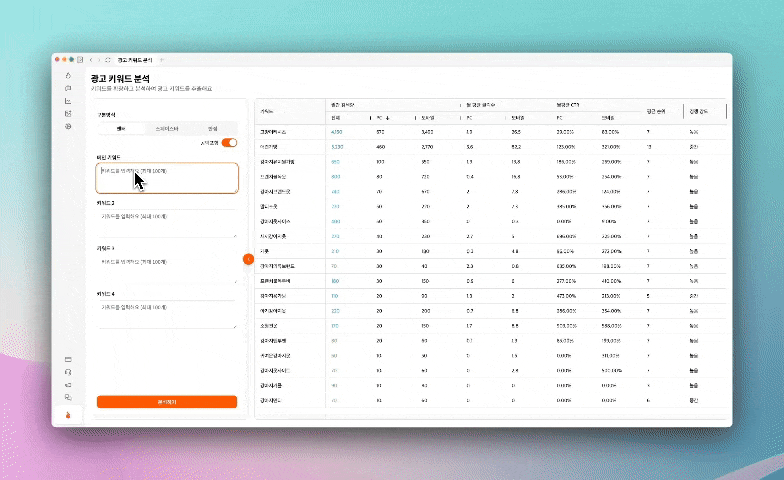
Task: Open the chat bubble icon in sidebar
Action: 68,88
